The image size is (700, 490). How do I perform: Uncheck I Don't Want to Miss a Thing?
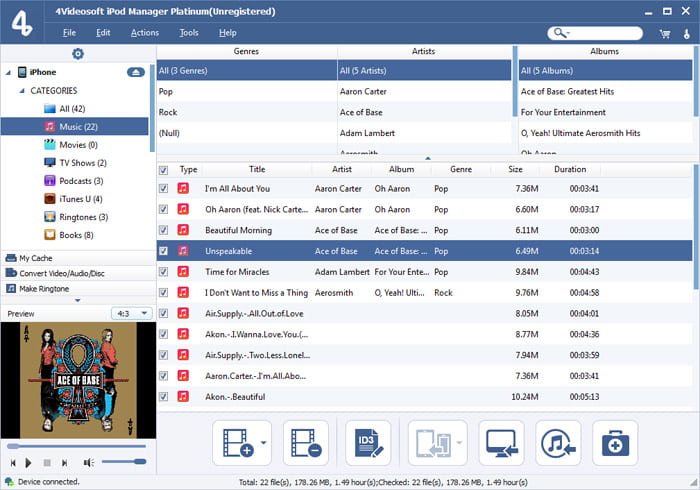click(164, 292)
